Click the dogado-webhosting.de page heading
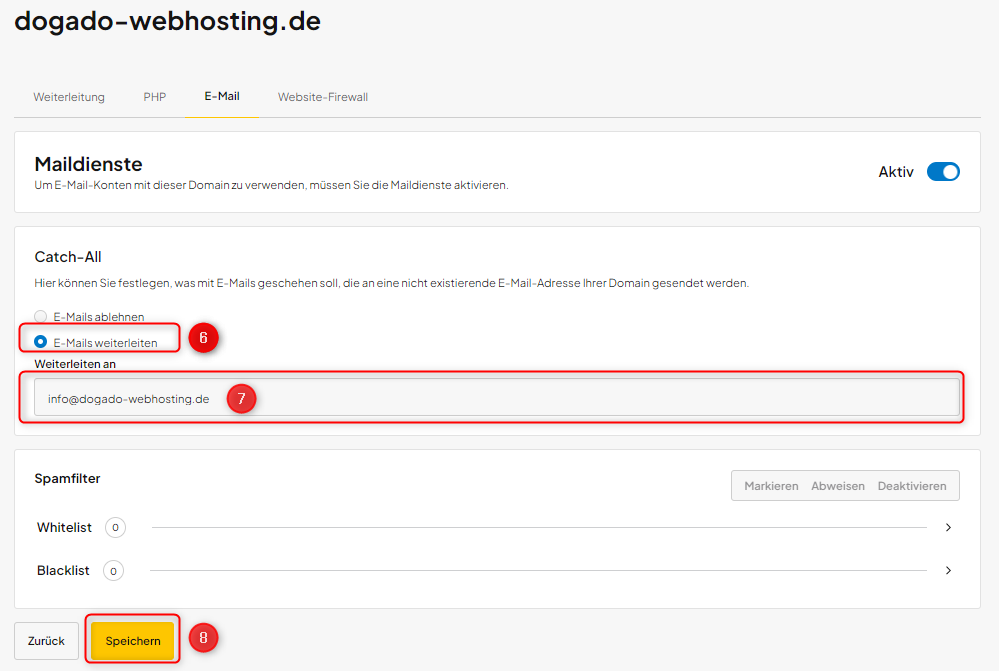This screenshot has width=999, height=671. (168, 21)
